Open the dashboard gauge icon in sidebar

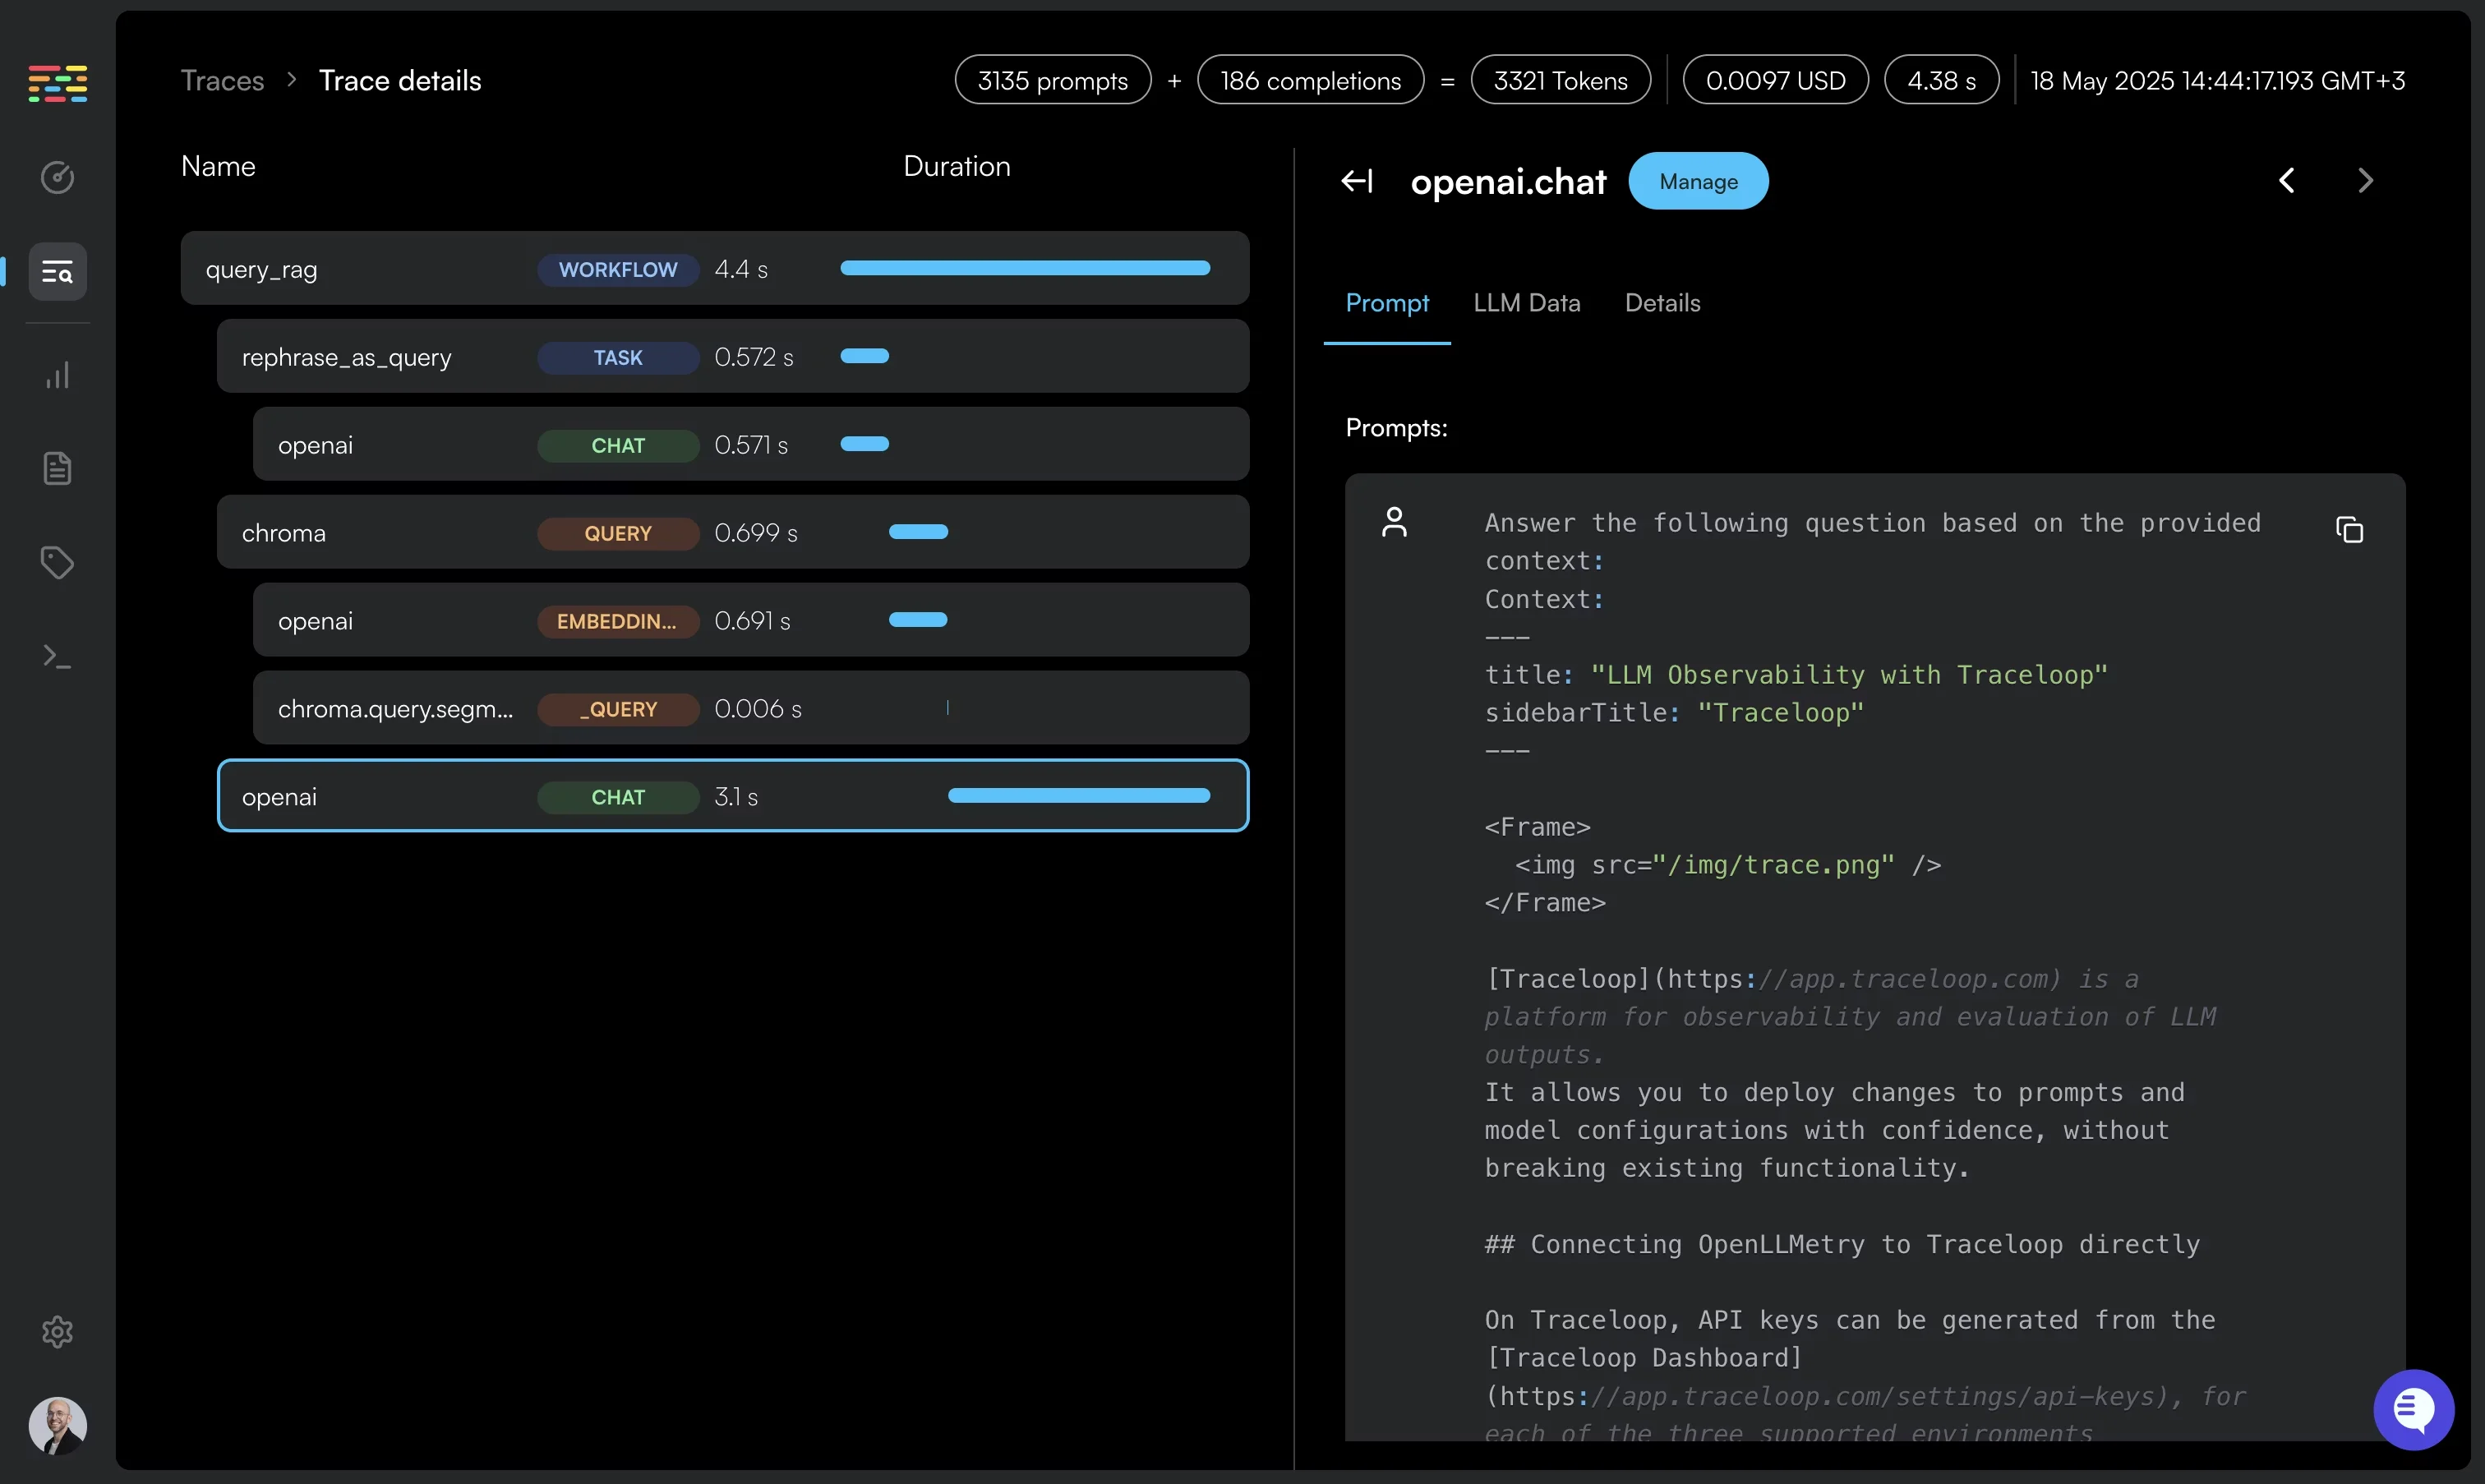pyautogui.click(x=57, y=177)
